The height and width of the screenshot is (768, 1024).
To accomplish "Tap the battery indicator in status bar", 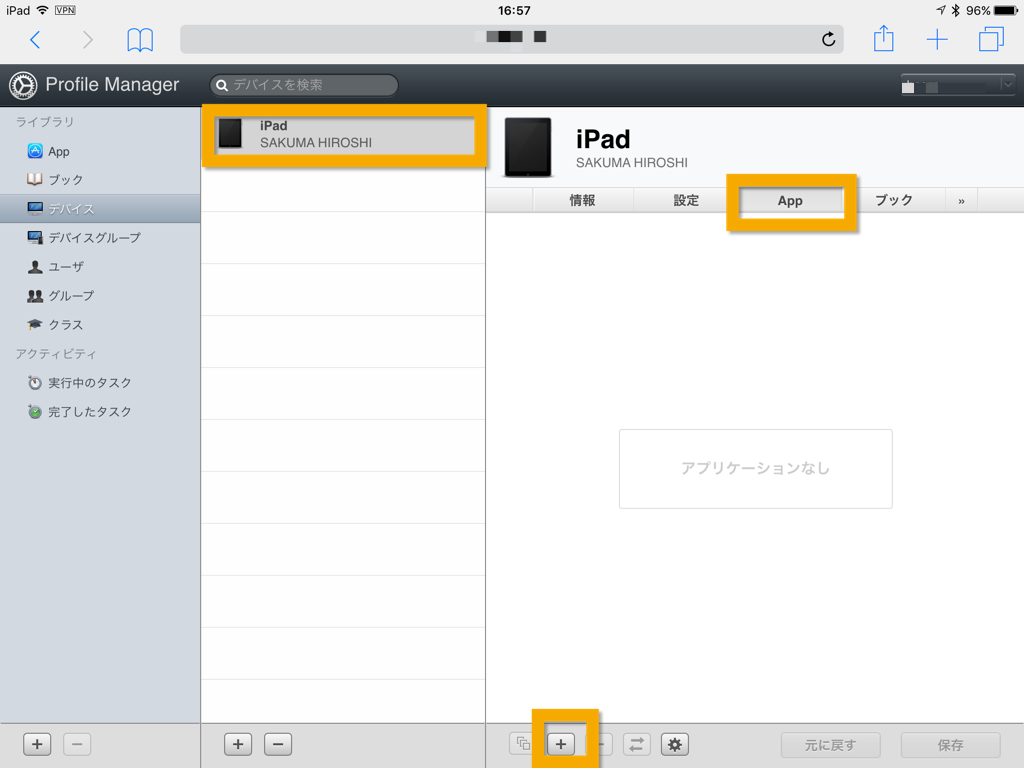I will [x=1006, y=10].
